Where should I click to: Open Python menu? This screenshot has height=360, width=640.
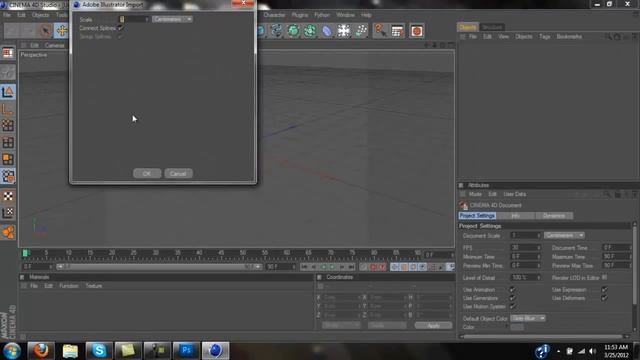(322, 15)
